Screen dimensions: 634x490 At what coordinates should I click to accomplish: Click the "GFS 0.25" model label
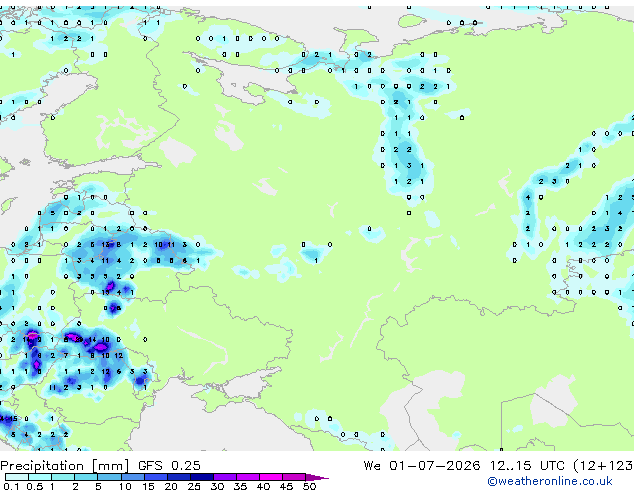click(x=169, y=466)
